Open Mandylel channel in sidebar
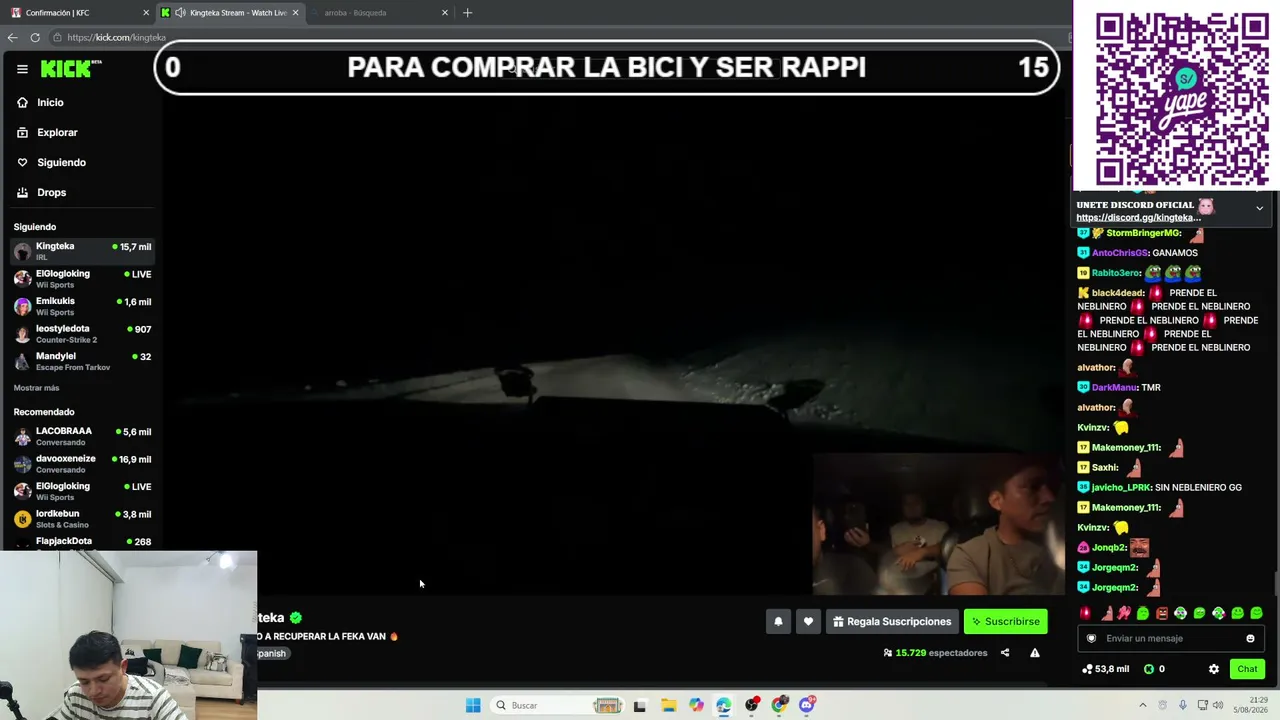1280x720 pixels. 80,361
